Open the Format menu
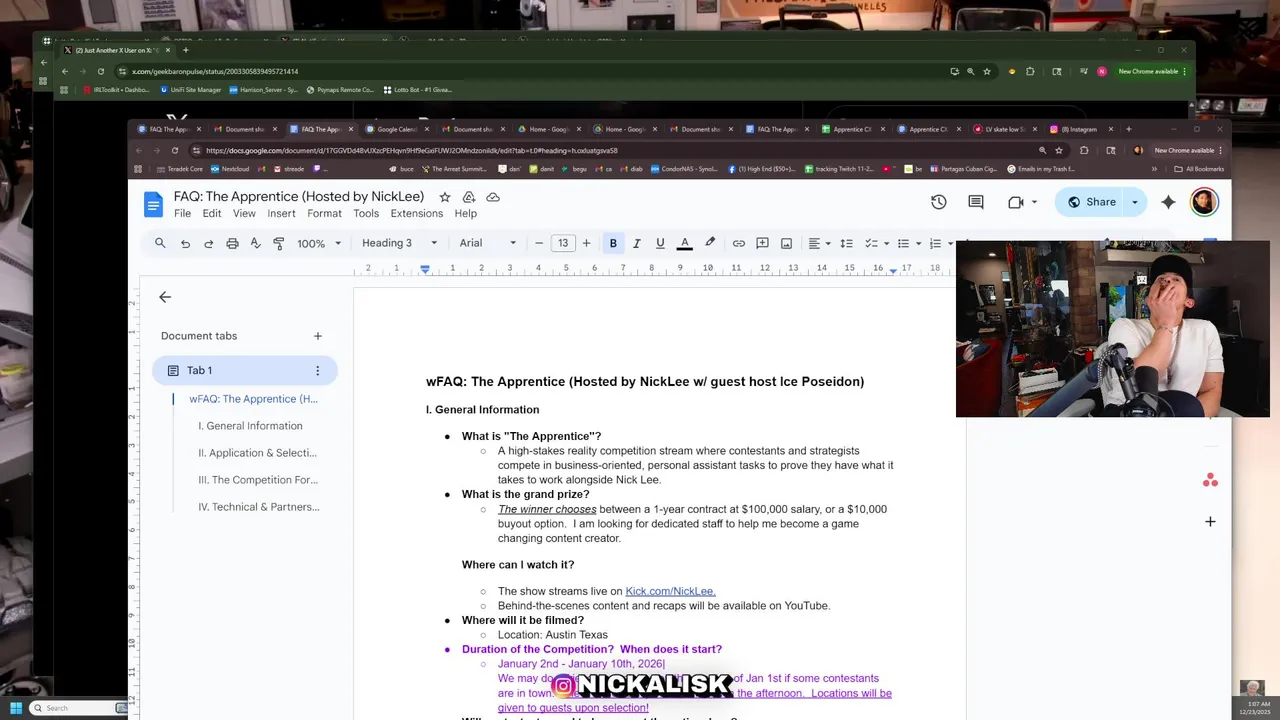This screenshot has width=1280, height=720. click(x=324, y=213)
